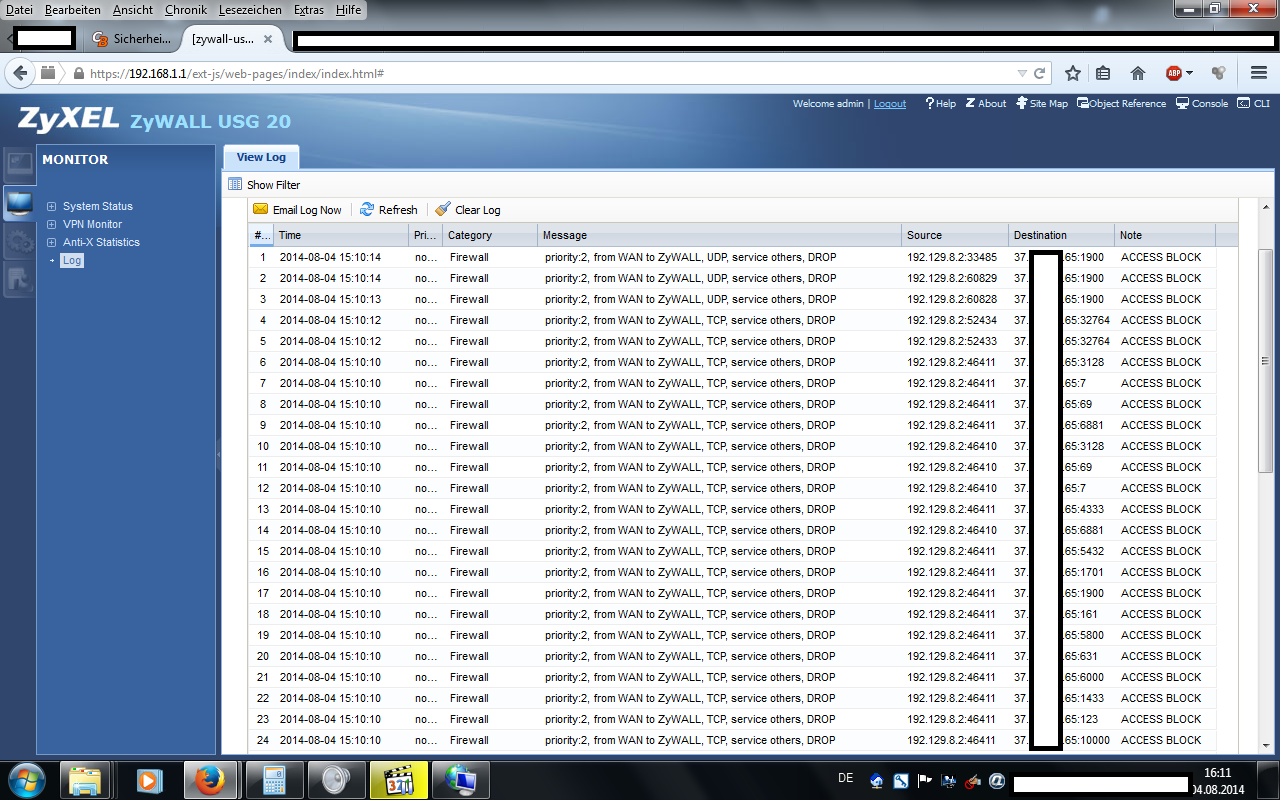The width and height of the screenshot is (1280, 800).
Task: Open the Maintenance icon in left rail
Action: (19, 281)
